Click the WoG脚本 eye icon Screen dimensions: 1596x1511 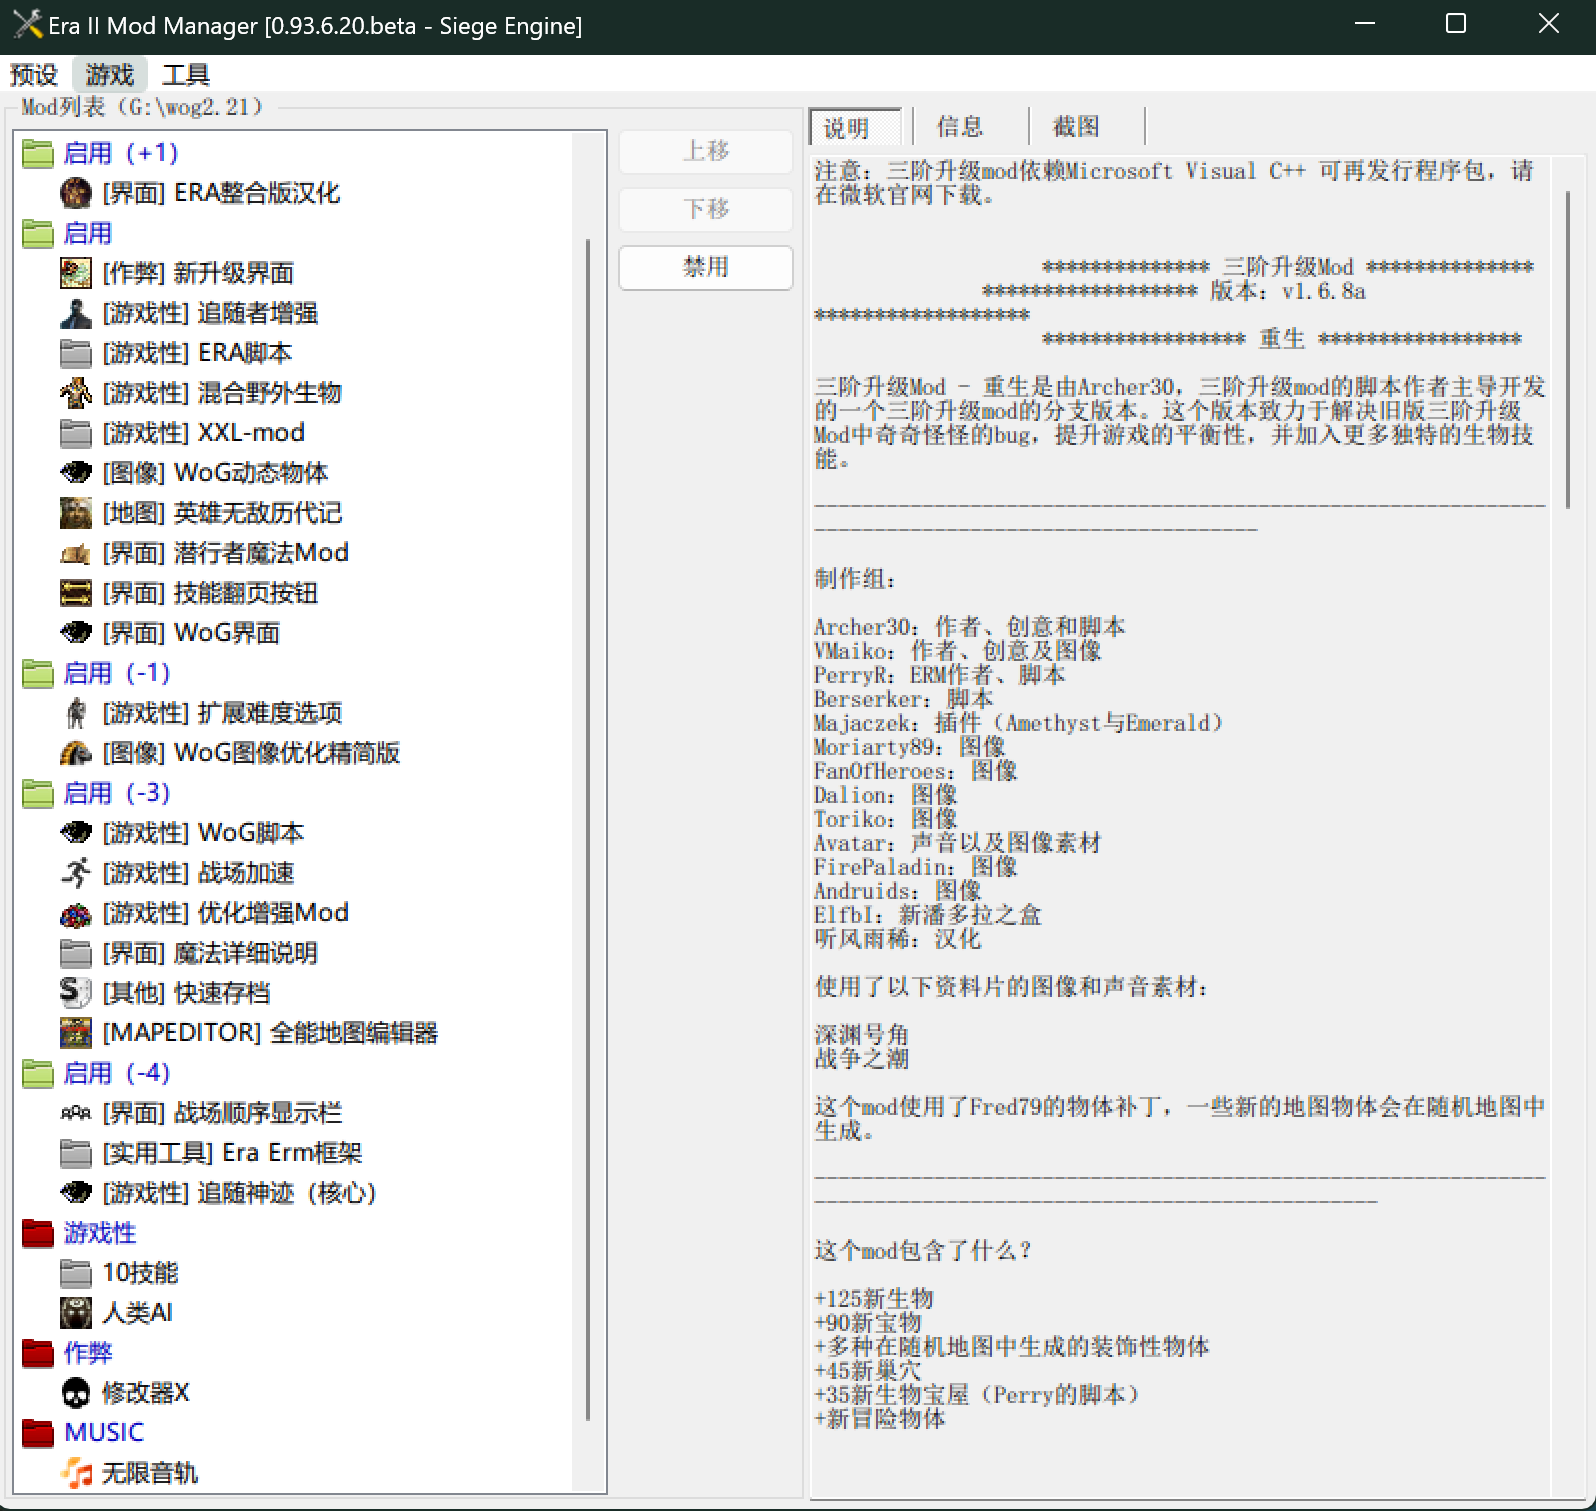click(76, 832)
